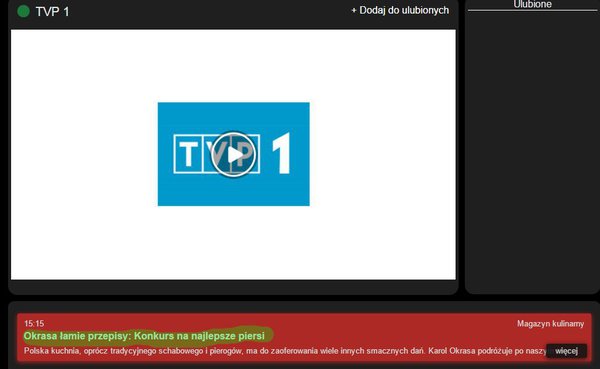Click the boxed T letter in TVP logo
This screenshot has width=600, height=369.
click(x=188, y=154)
